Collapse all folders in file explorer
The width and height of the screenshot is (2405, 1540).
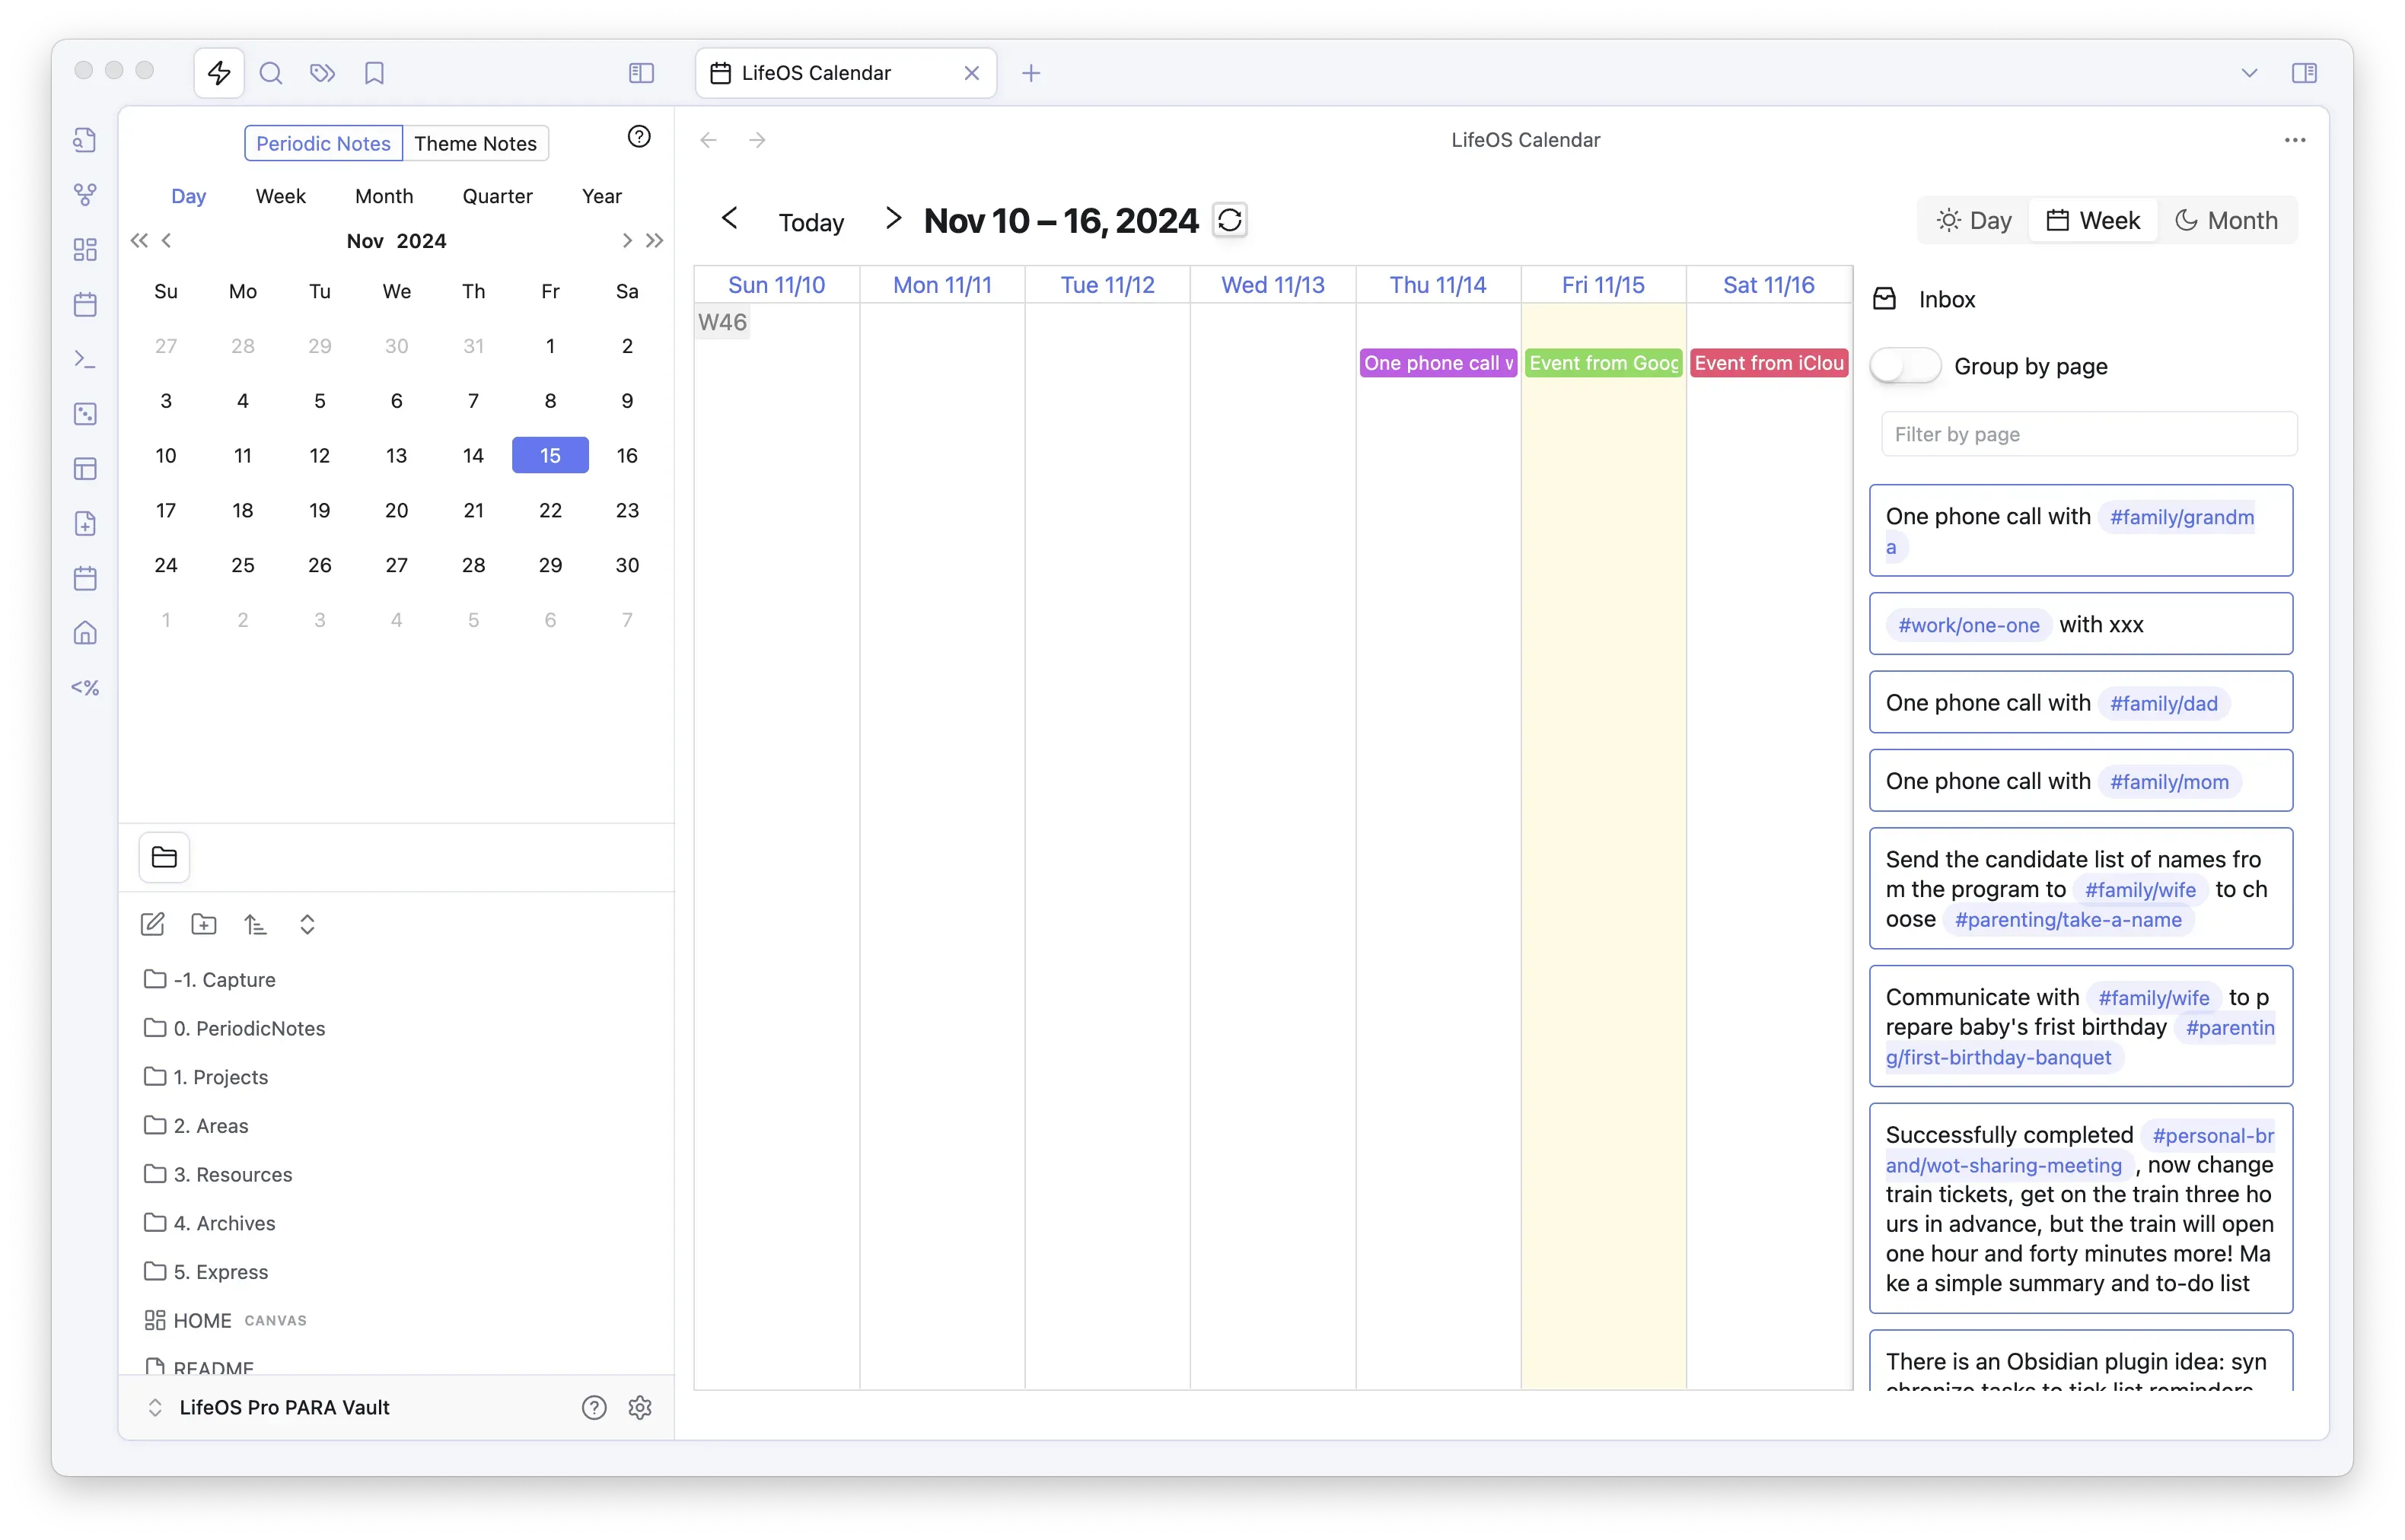(307, 924)
